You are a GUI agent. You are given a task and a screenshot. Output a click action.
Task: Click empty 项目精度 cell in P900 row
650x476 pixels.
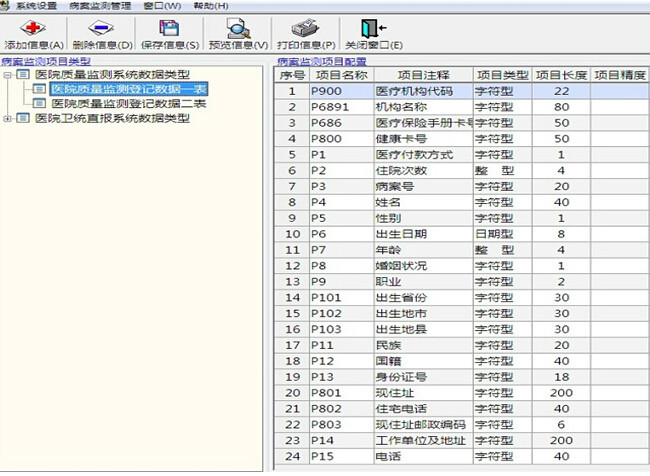coord(620,91)
